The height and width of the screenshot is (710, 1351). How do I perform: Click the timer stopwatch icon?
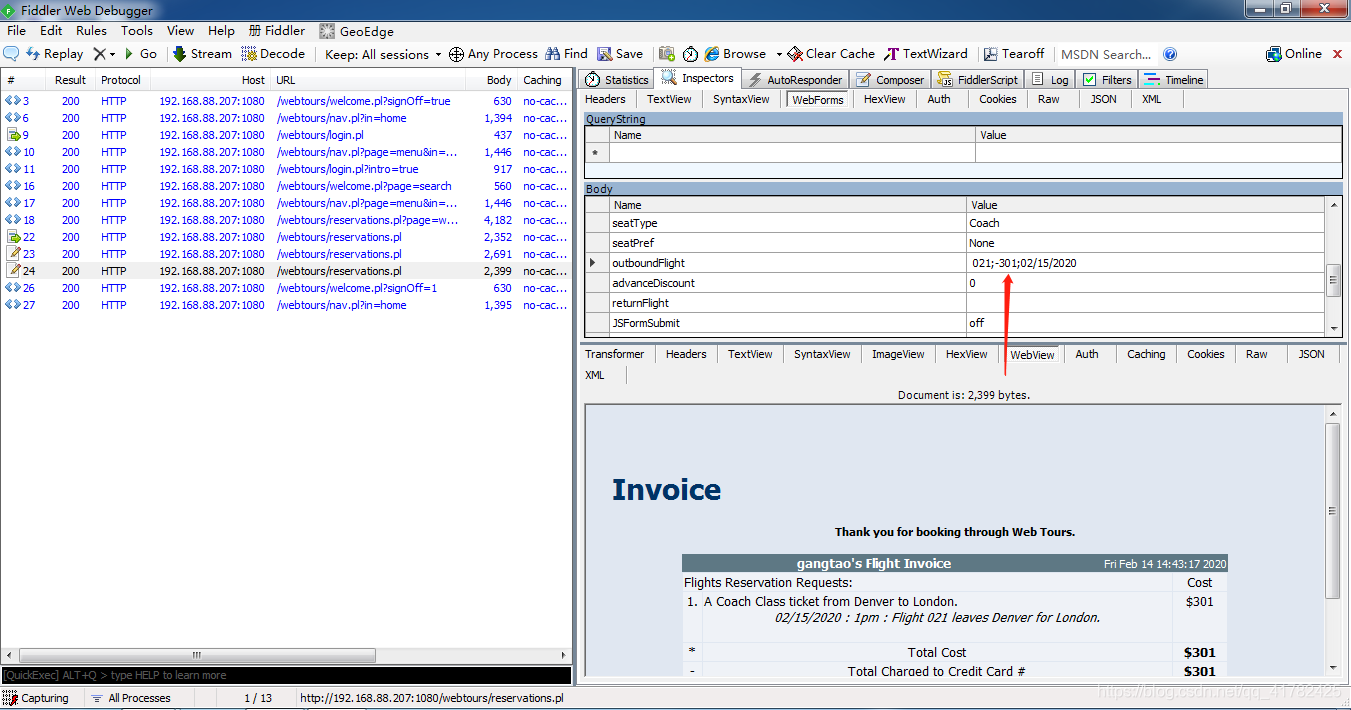(x=690, y=54)
